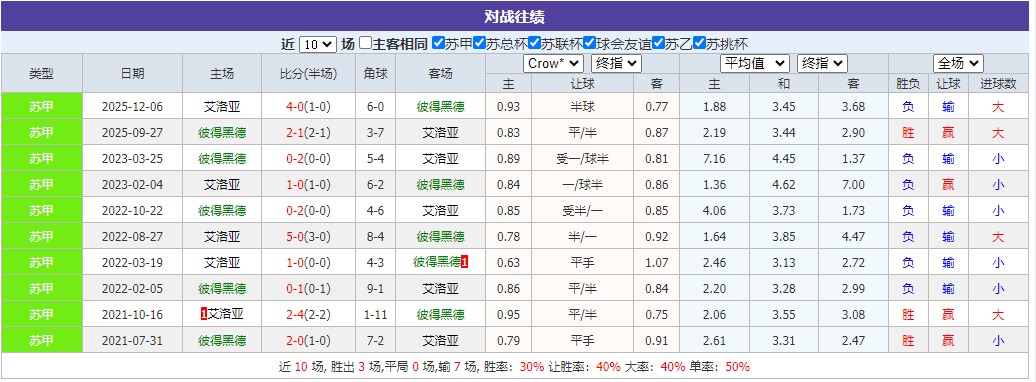Uncheck the 苏总杯 checkbox
This screenshot has height=382, width=1036.
click(x=480, y=44)
